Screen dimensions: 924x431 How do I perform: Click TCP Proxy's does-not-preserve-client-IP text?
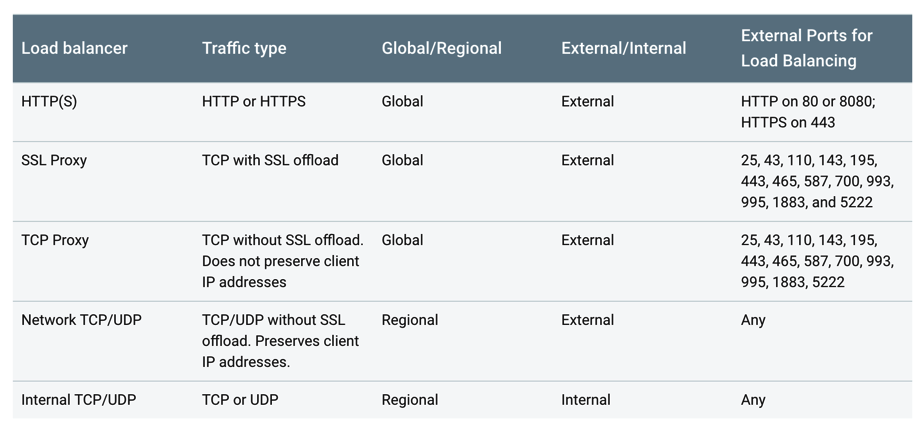click(x=280, y=271)
